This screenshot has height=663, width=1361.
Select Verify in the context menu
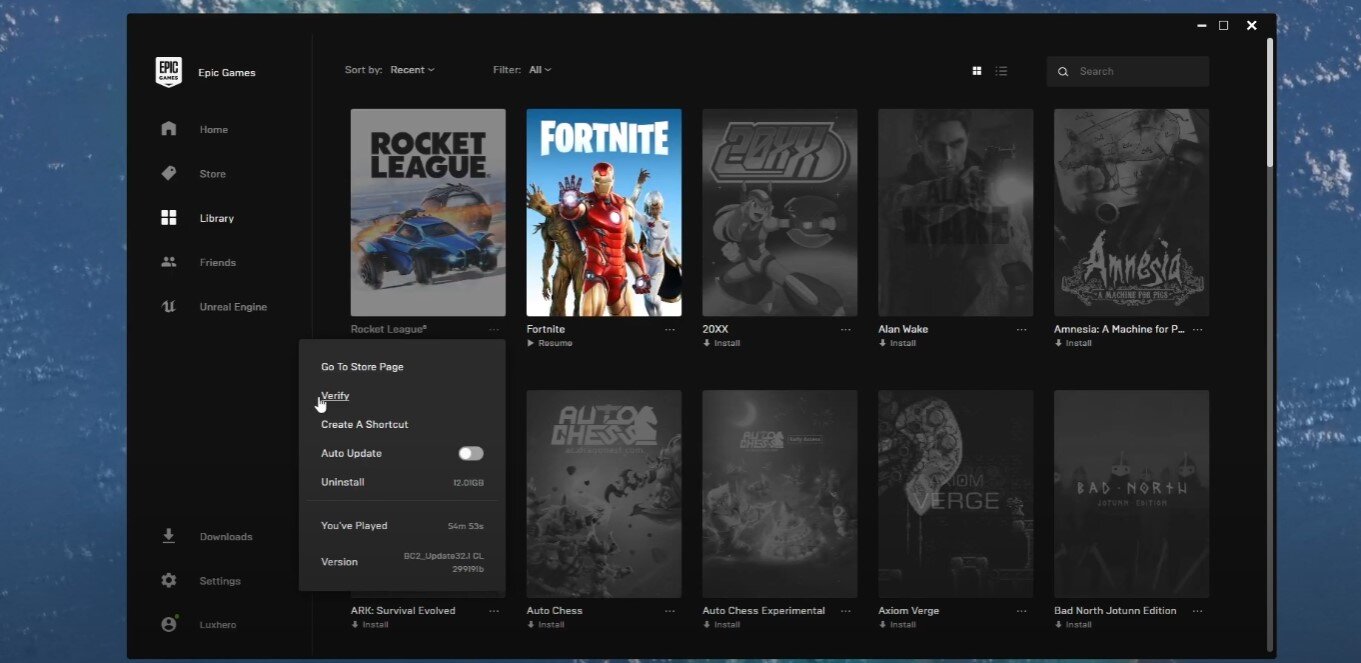tap(335, 396)
